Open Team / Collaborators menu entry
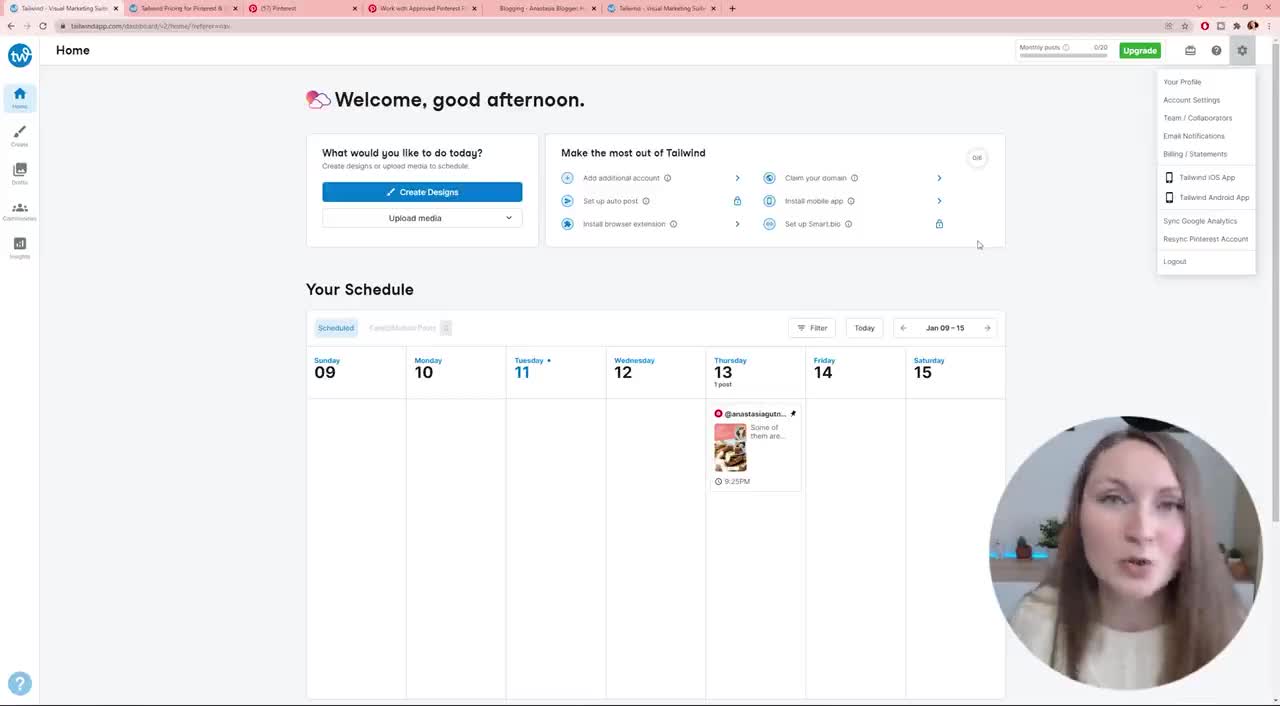This screenshot has height=706, width=1280. (x=1197, y=118)
